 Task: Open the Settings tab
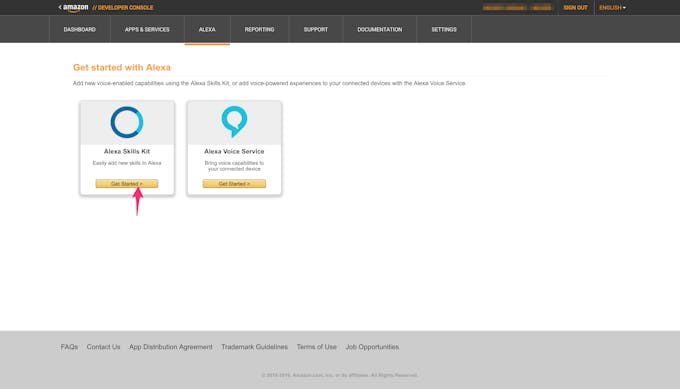coord(444,29)
